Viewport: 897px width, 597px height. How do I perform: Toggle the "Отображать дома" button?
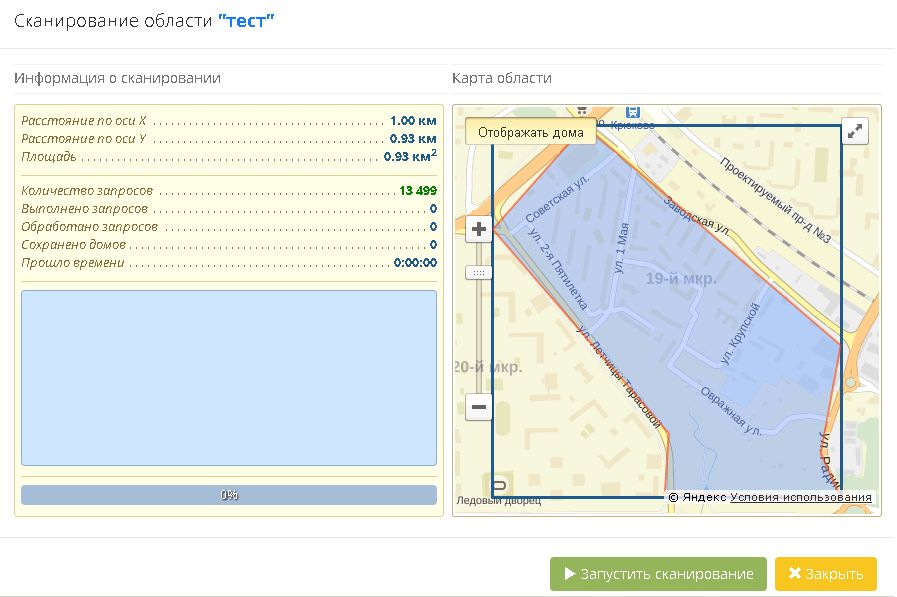[531, 133]
